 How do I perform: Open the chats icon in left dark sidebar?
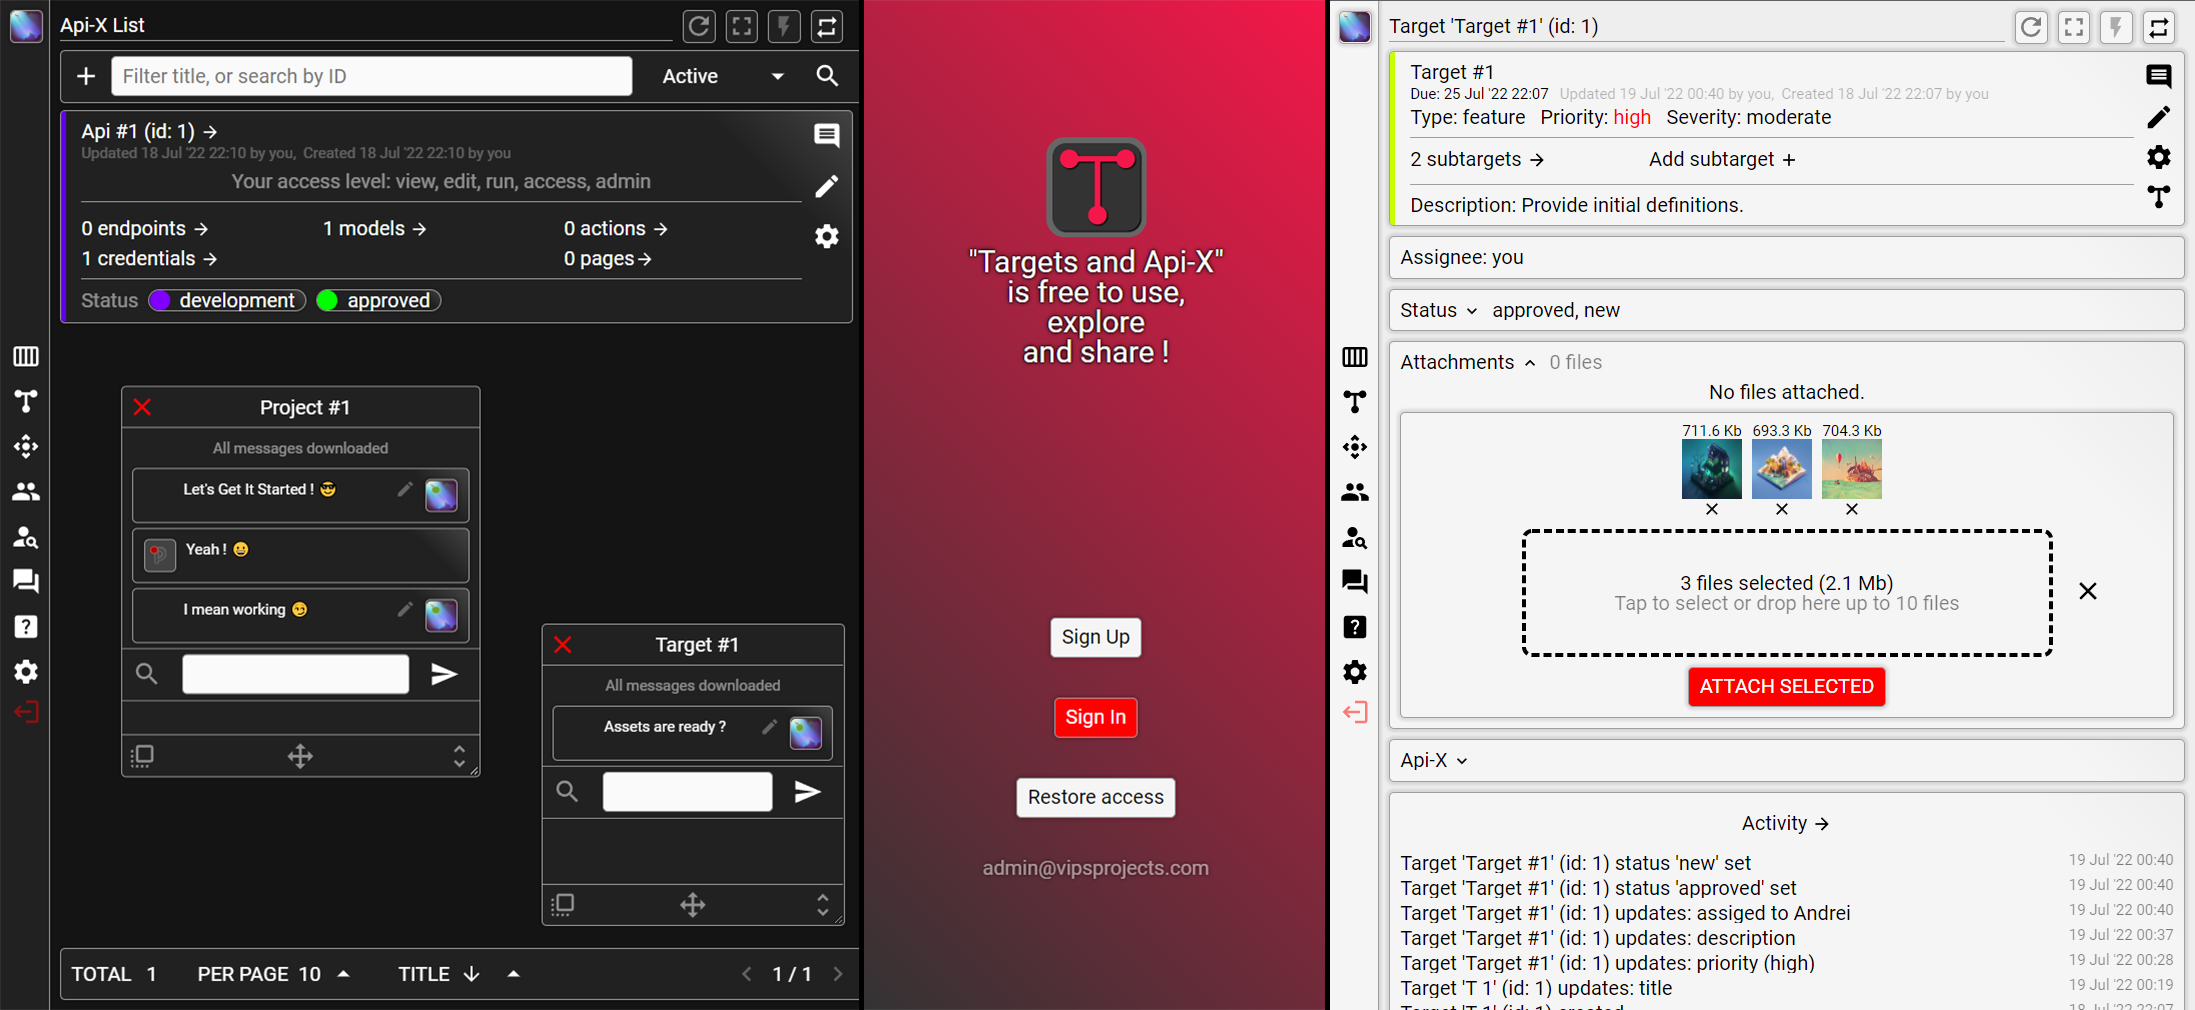[x=26, y=581]
